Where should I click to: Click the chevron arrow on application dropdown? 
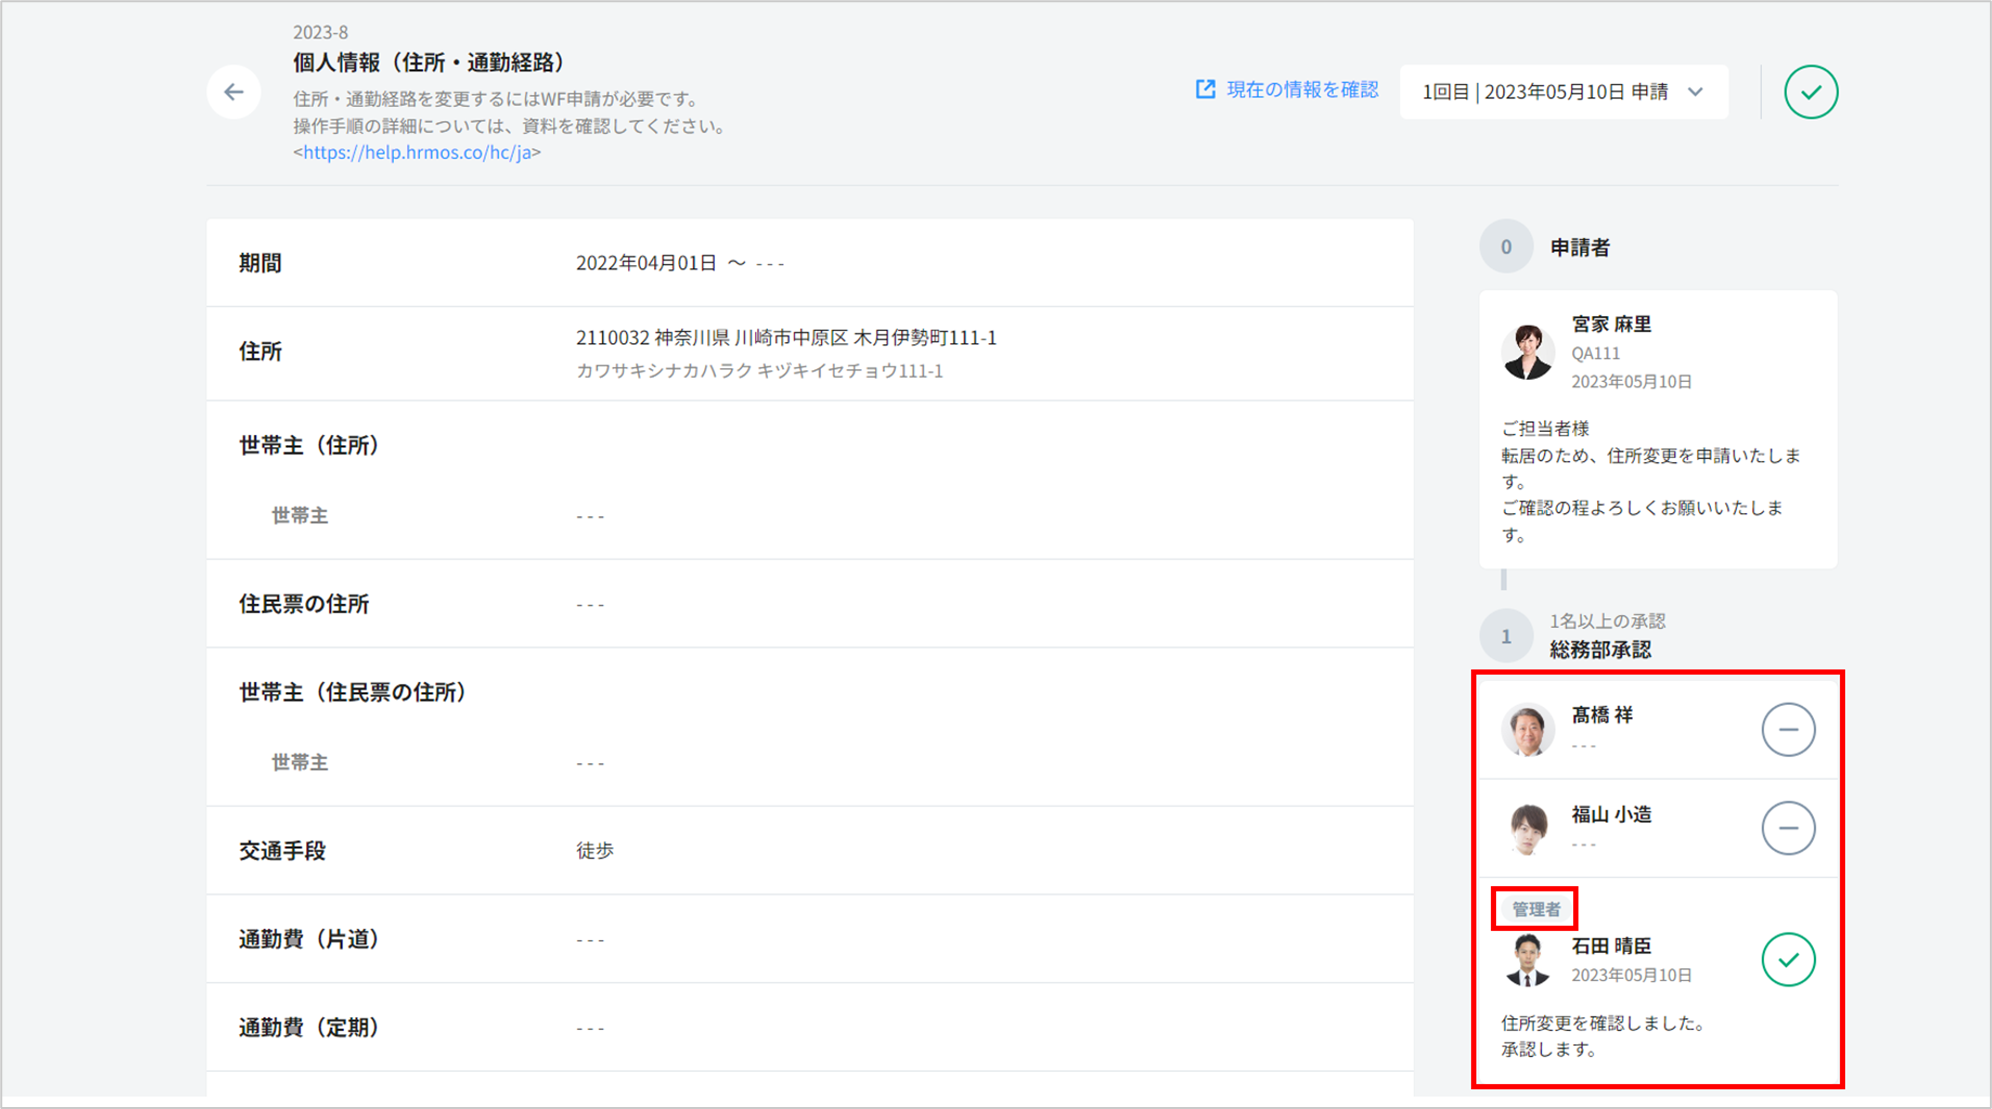1696,92
